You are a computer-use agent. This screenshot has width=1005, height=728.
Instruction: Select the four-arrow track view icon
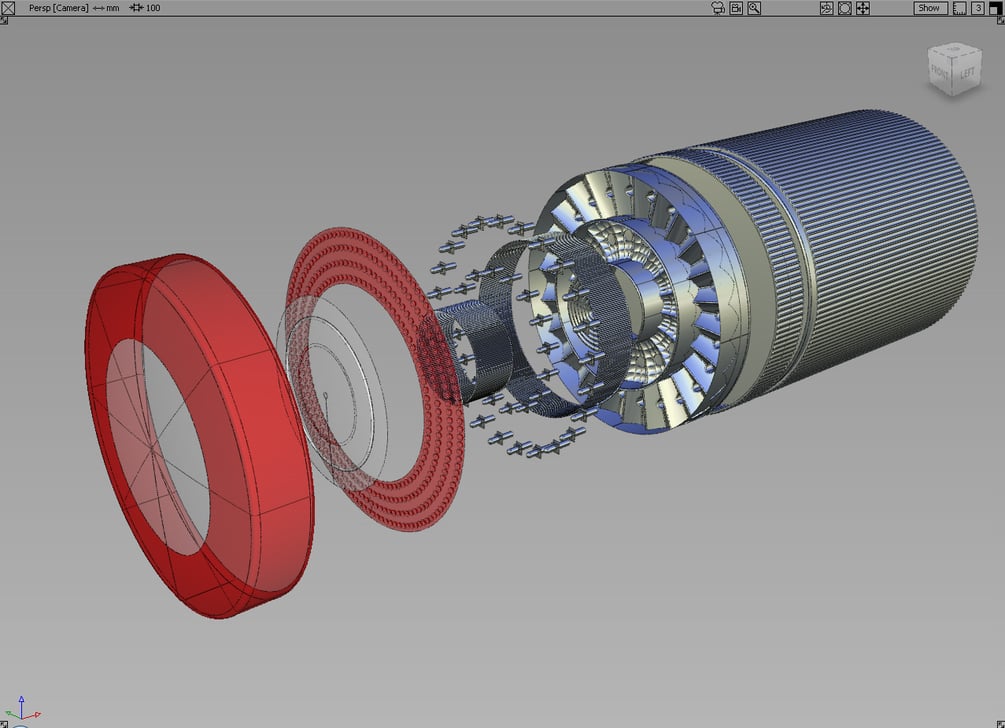863,8
